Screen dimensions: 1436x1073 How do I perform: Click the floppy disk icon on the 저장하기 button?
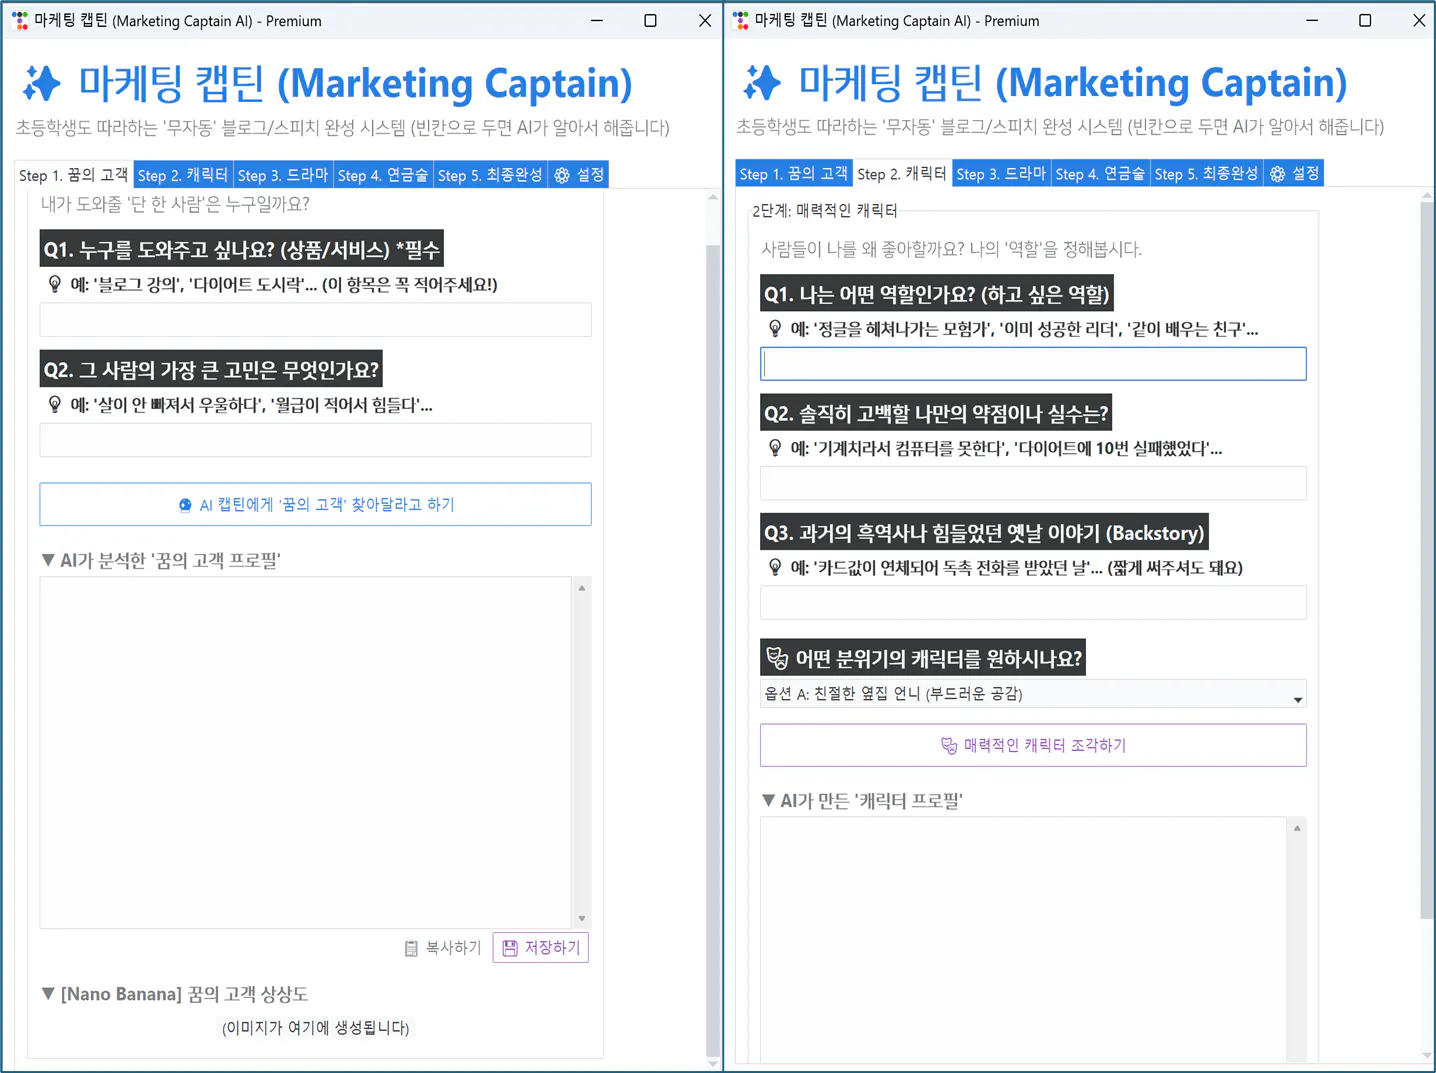pos(512,947)
